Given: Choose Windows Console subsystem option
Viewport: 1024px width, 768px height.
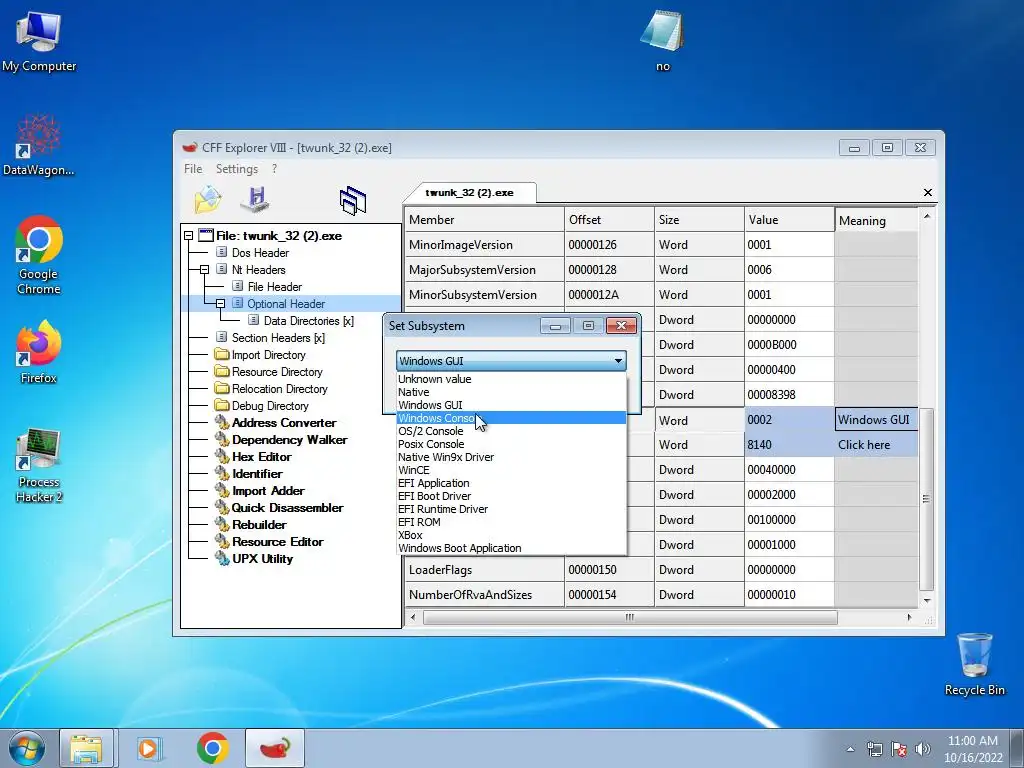Looking at the screenshot, I should pyautogui.click(x=511, y=418).
